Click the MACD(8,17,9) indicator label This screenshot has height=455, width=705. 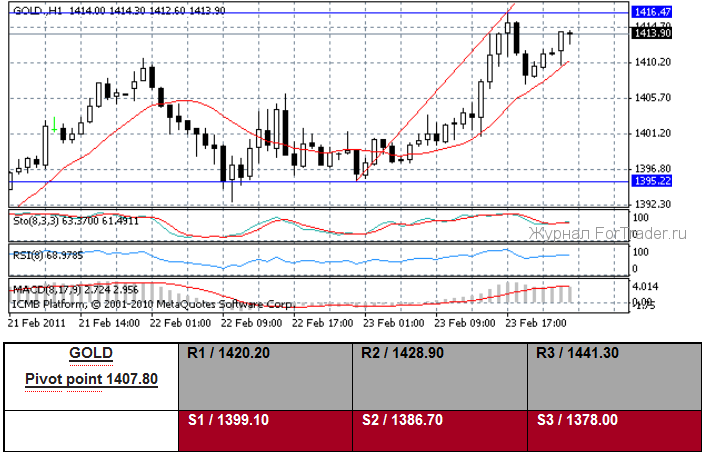coord(75,290)
